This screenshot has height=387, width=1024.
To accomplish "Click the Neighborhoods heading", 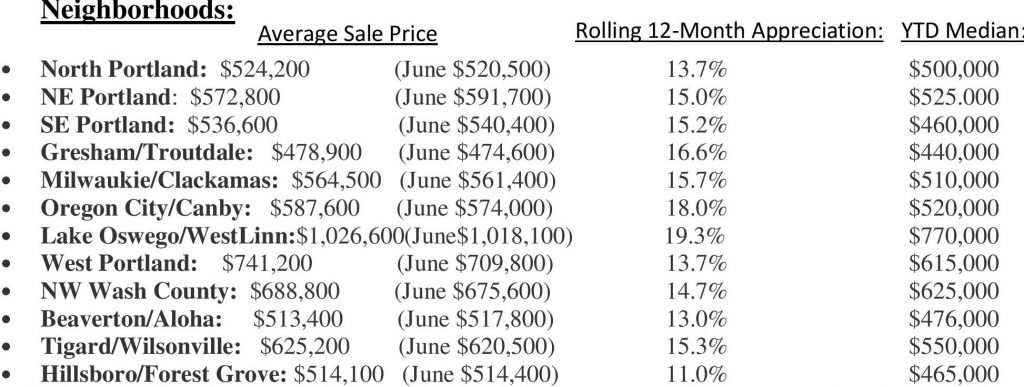I will [137, 10].
